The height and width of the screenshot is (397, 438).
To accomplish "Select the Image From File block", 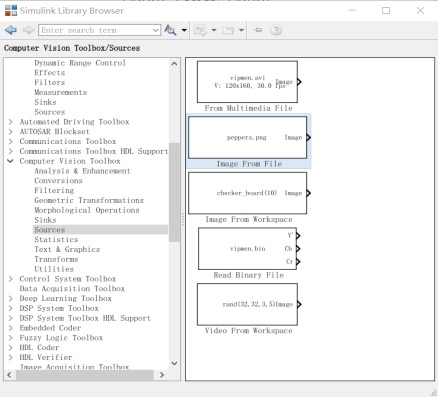I will click(x=248, y=137).
